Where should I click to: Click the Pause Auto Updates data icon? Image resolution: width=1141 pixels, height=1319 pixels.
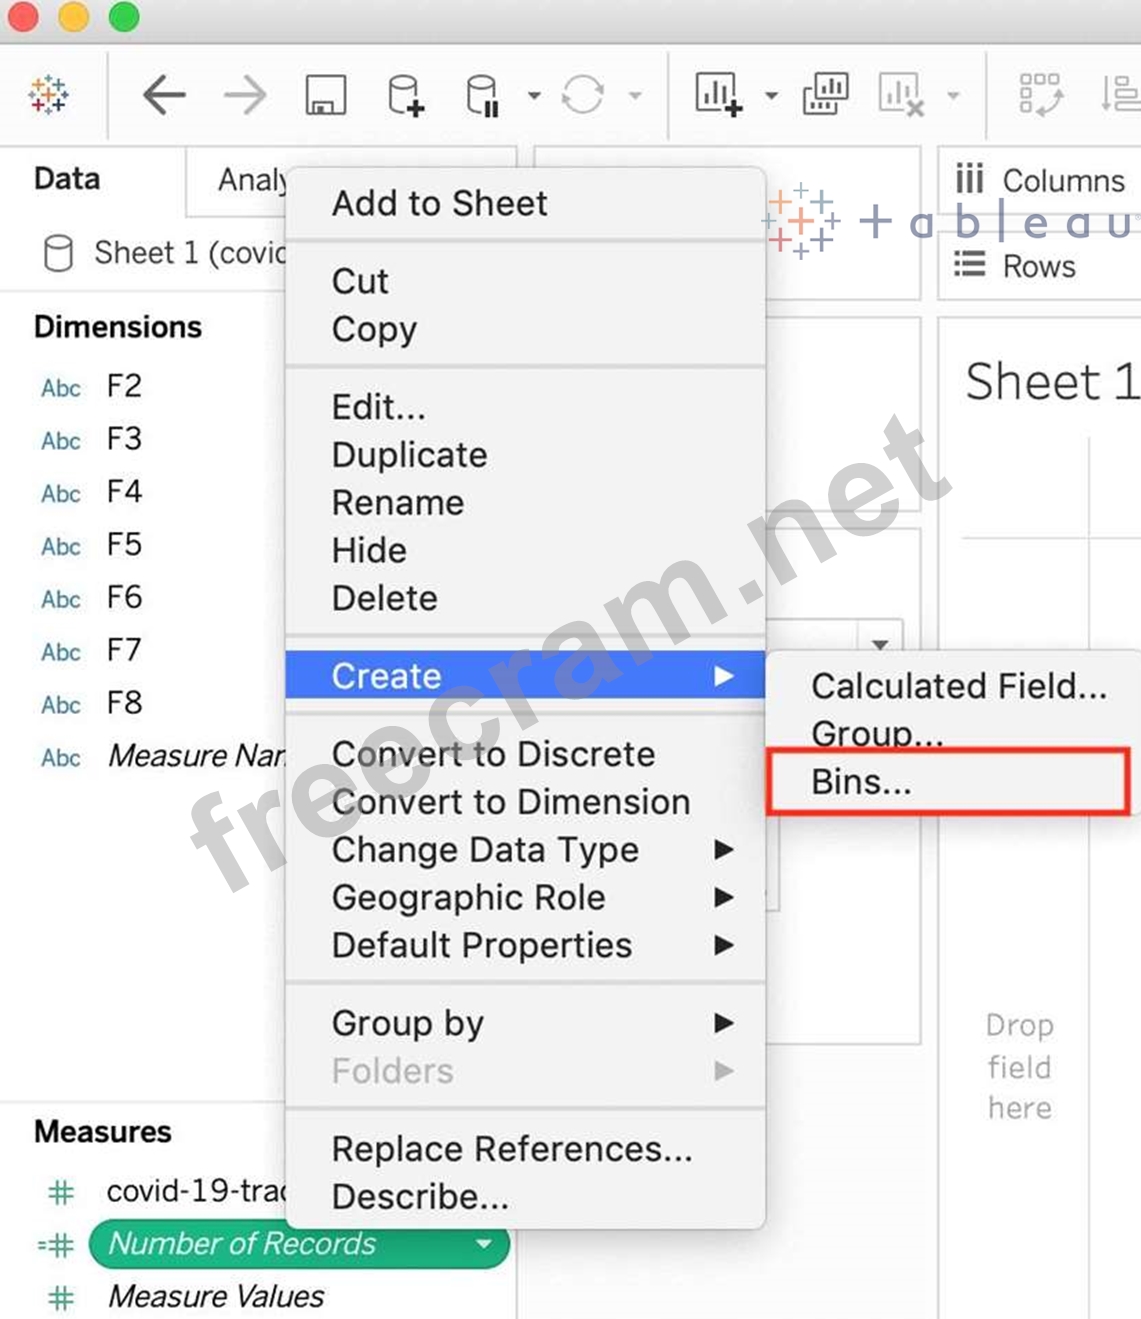pyautogui.click(x=482, y=96)
